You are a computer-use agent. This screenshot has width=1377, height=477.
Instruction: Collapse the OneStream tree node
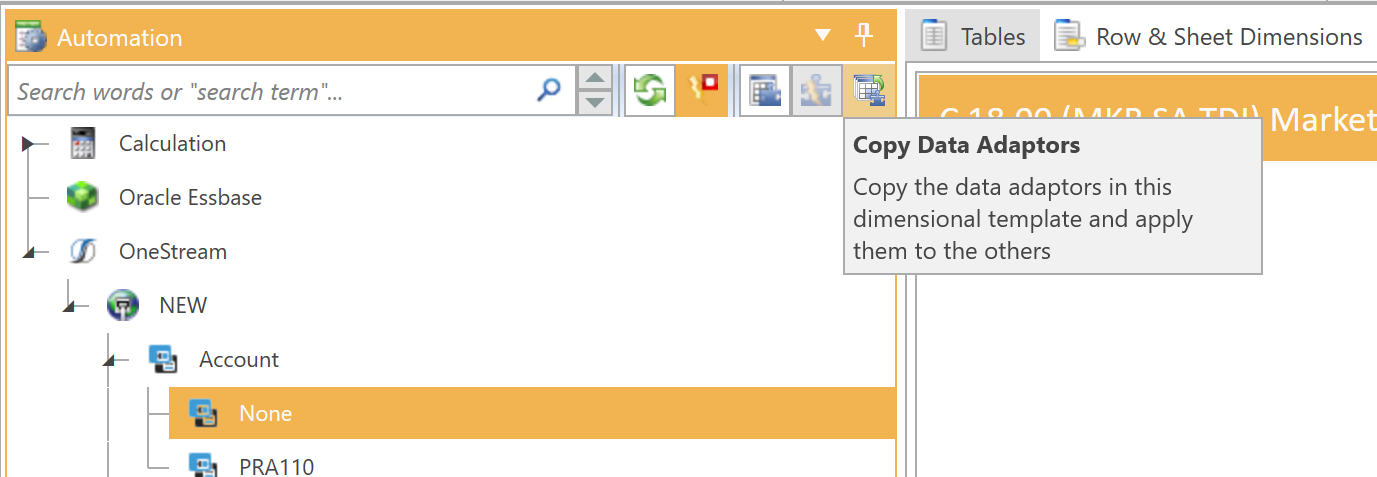30,253
